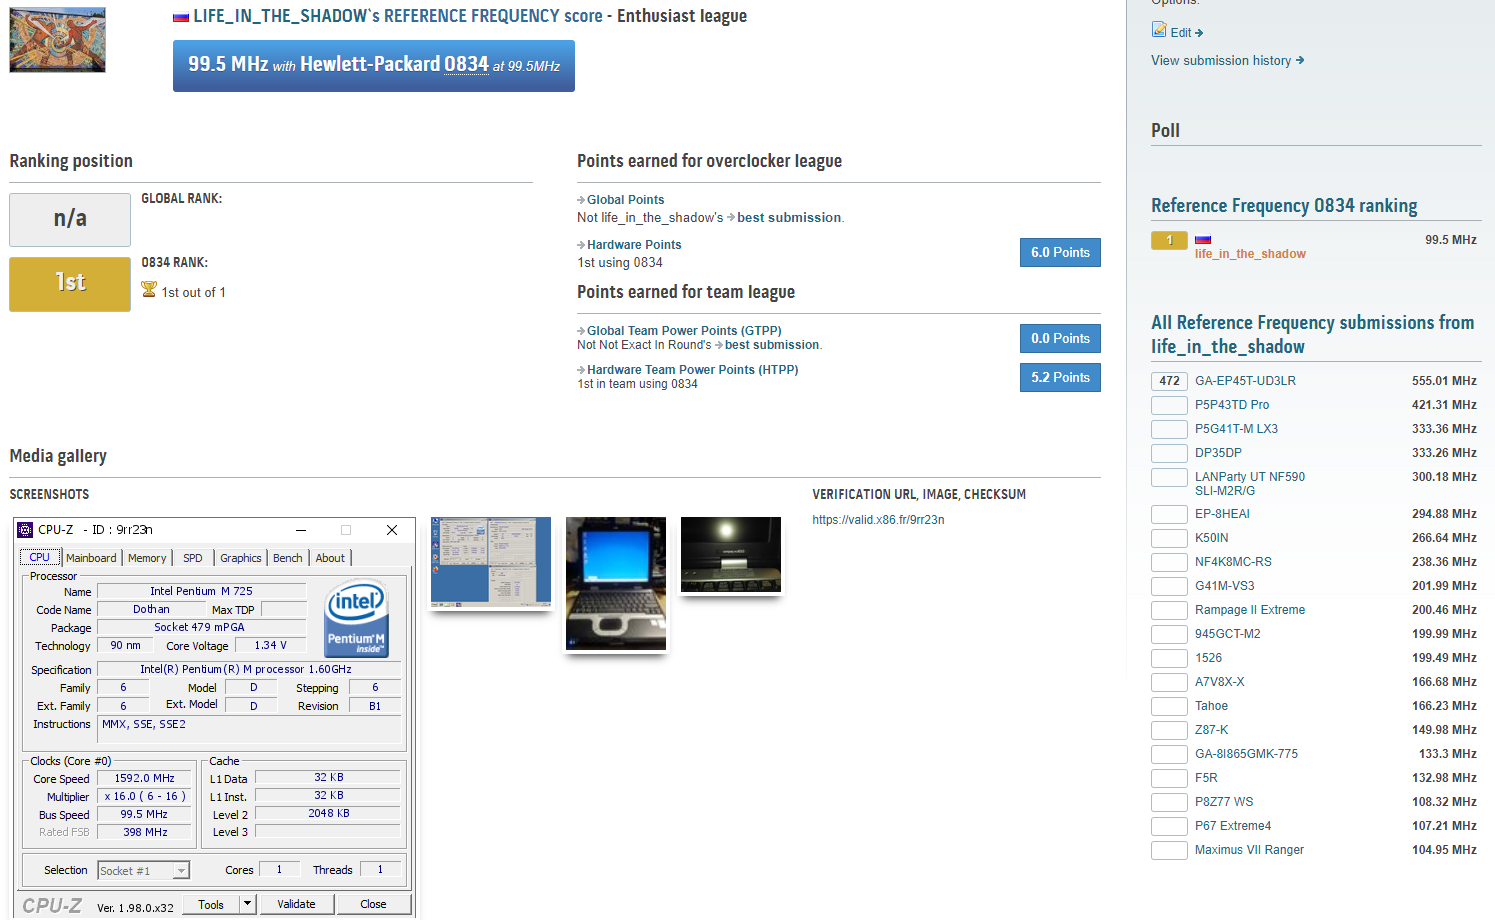The height and width of the screenshot is (920, 1495).
Task: Click the 'Intel Pentium M 725' name field
Action: click(x=202, y=591)
